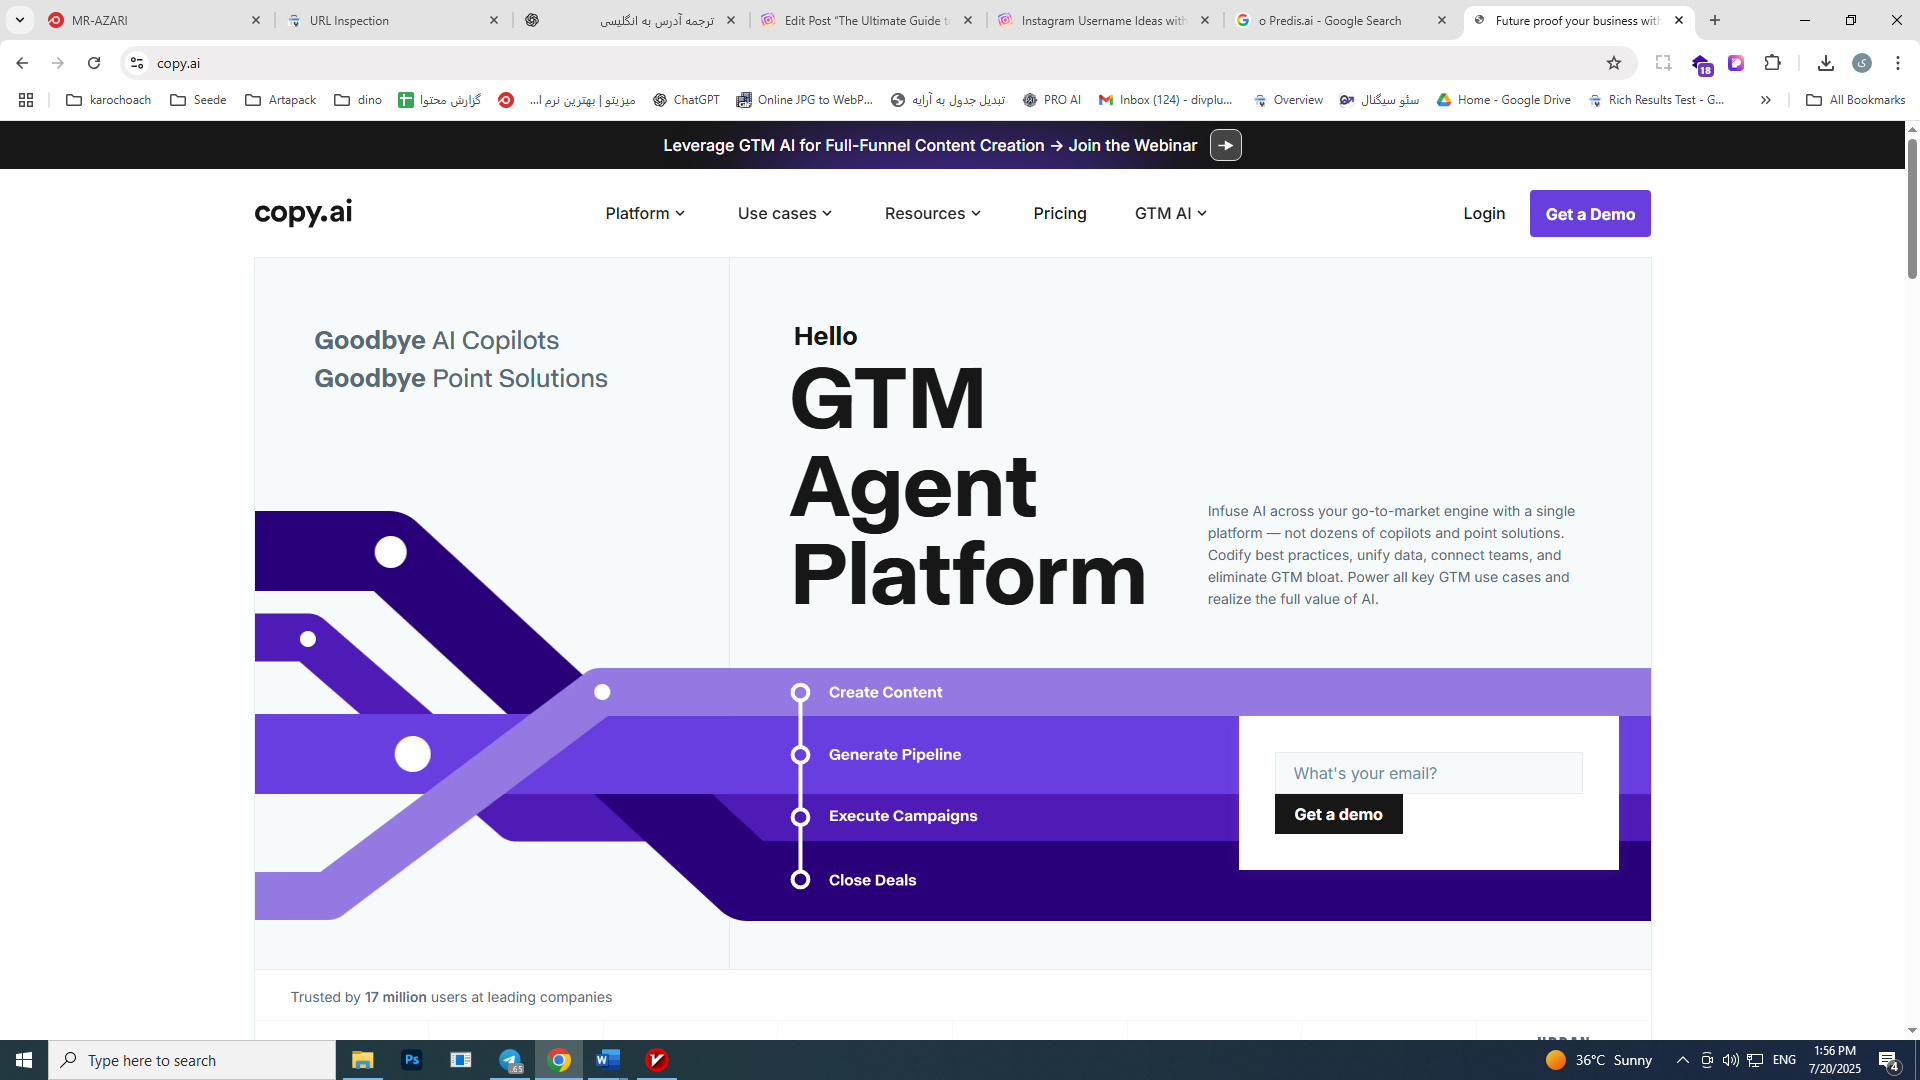The height and width of the screenshot is (1080, 1920).
Task: Select the Close Deals step
Action: pos(872,880)
